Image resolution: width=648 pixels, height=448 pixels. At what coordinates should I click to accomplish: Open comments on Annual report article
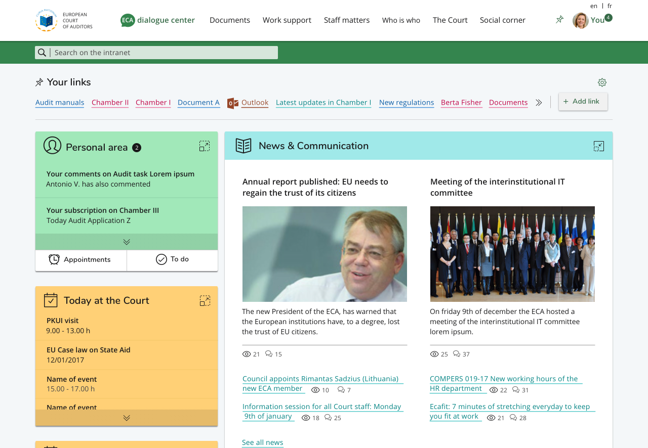click(269, 354)
